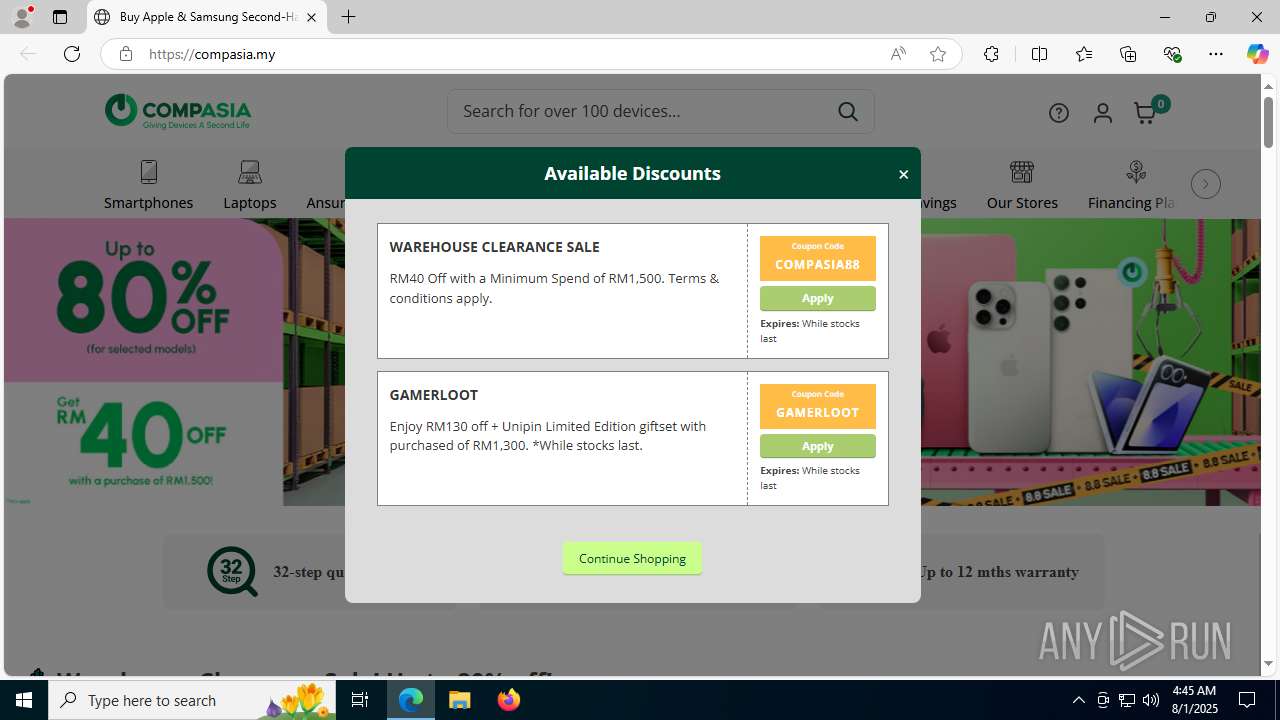Open the browser profile icon

[22, 17]
